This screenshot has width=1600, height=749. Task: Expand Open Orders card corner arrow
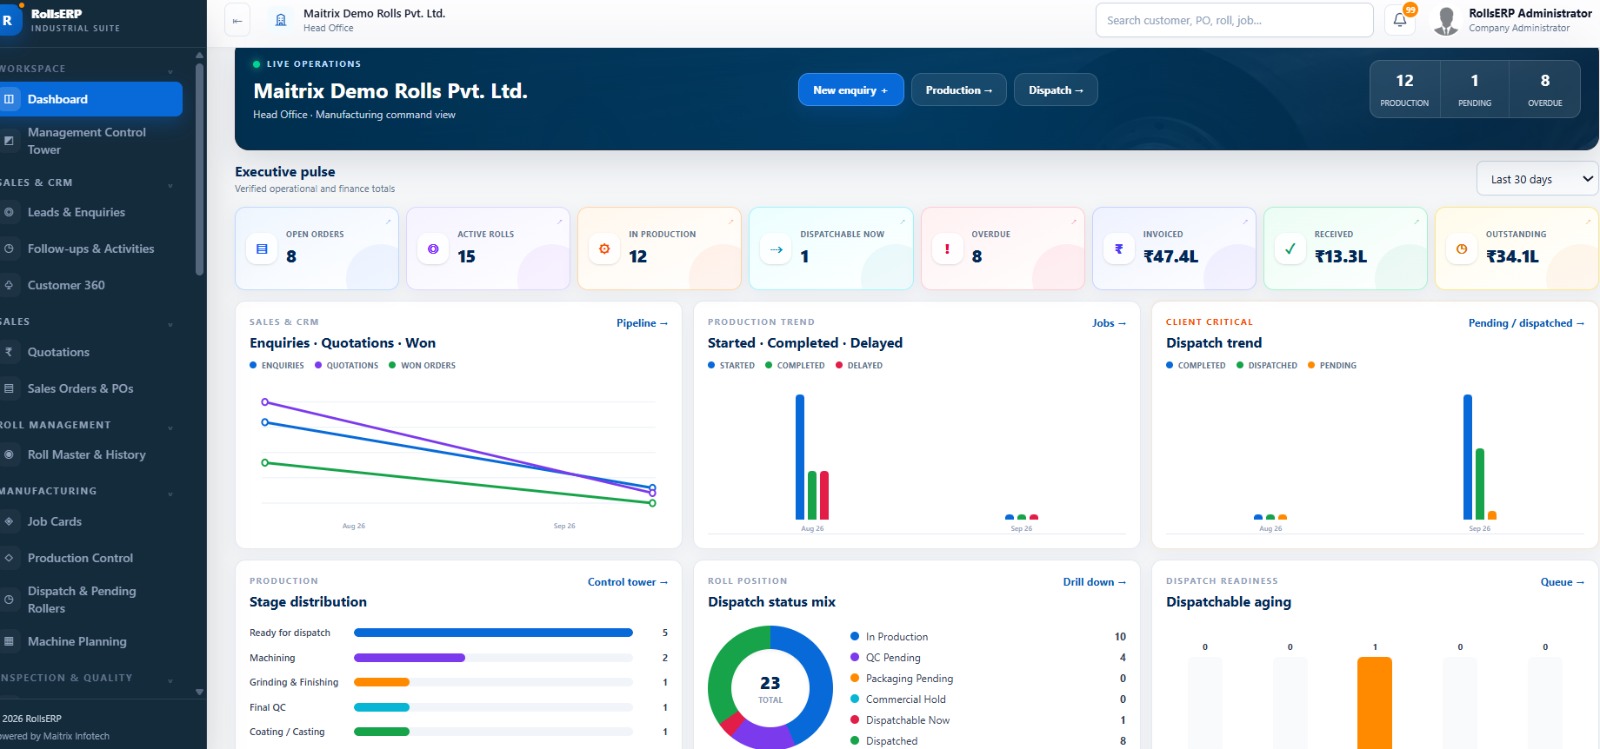(388, 220)
